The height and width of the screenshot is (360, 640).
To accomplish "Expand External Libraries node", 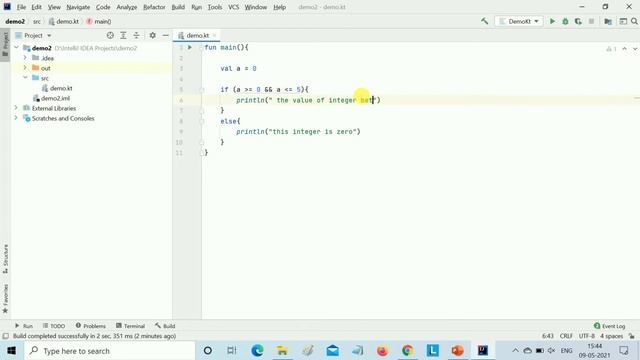I will (16, 108).
